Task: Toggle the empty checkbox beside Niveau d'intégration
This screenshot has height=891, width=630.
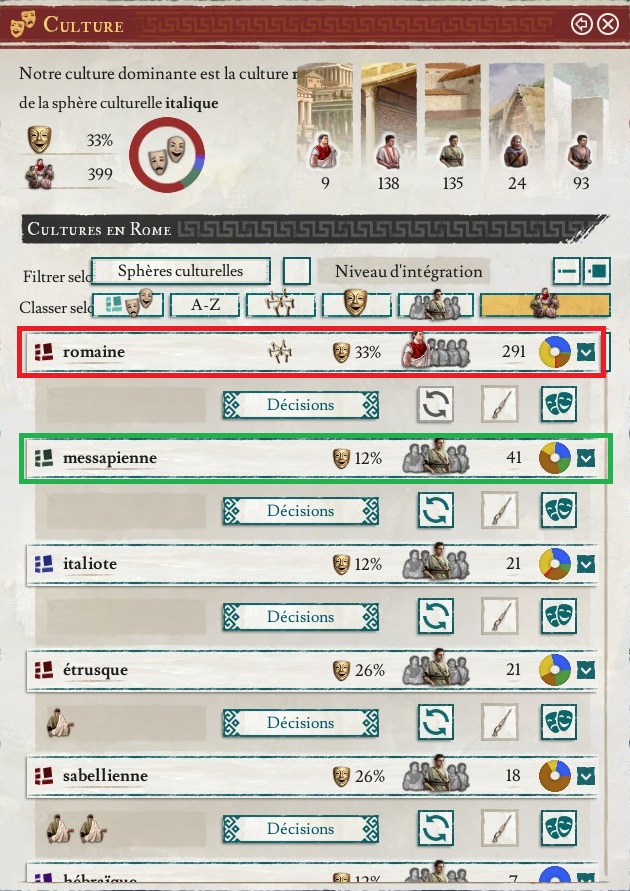Action: click(297, 271)
